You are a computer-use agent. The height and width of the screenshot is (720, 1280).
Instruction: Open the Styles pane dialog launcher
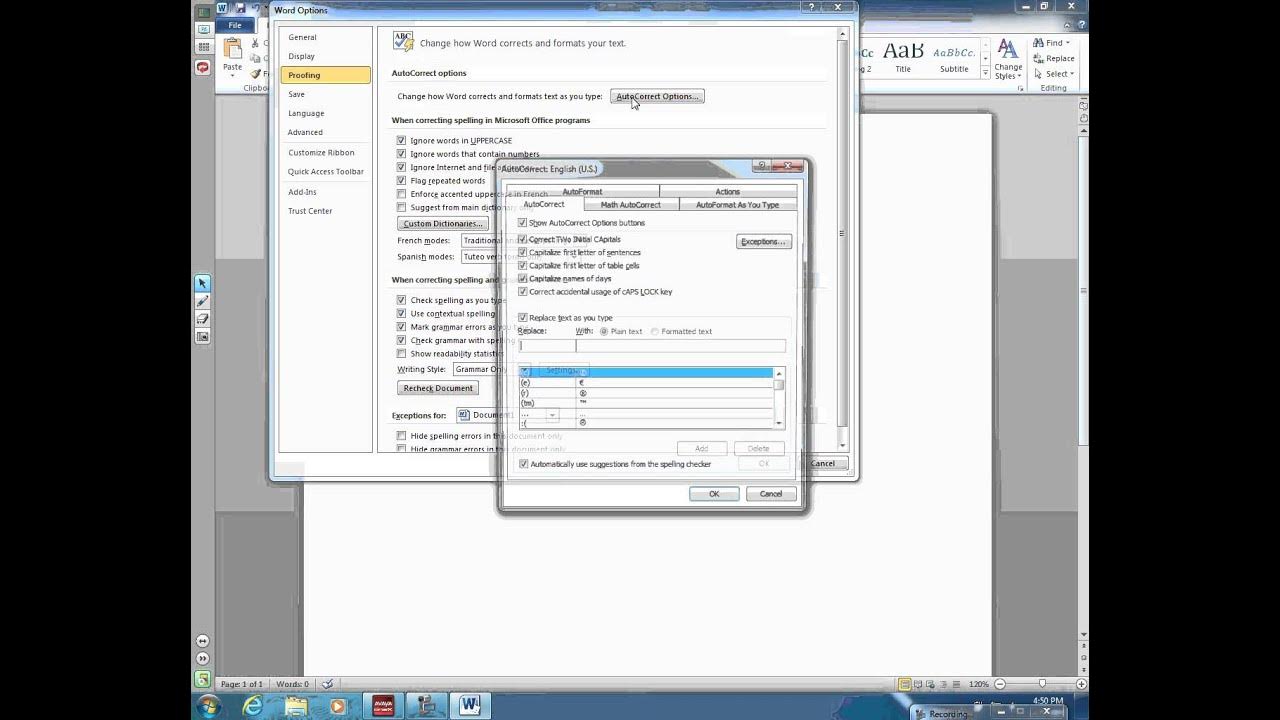pyautogui.click(x=1021, y=88)
